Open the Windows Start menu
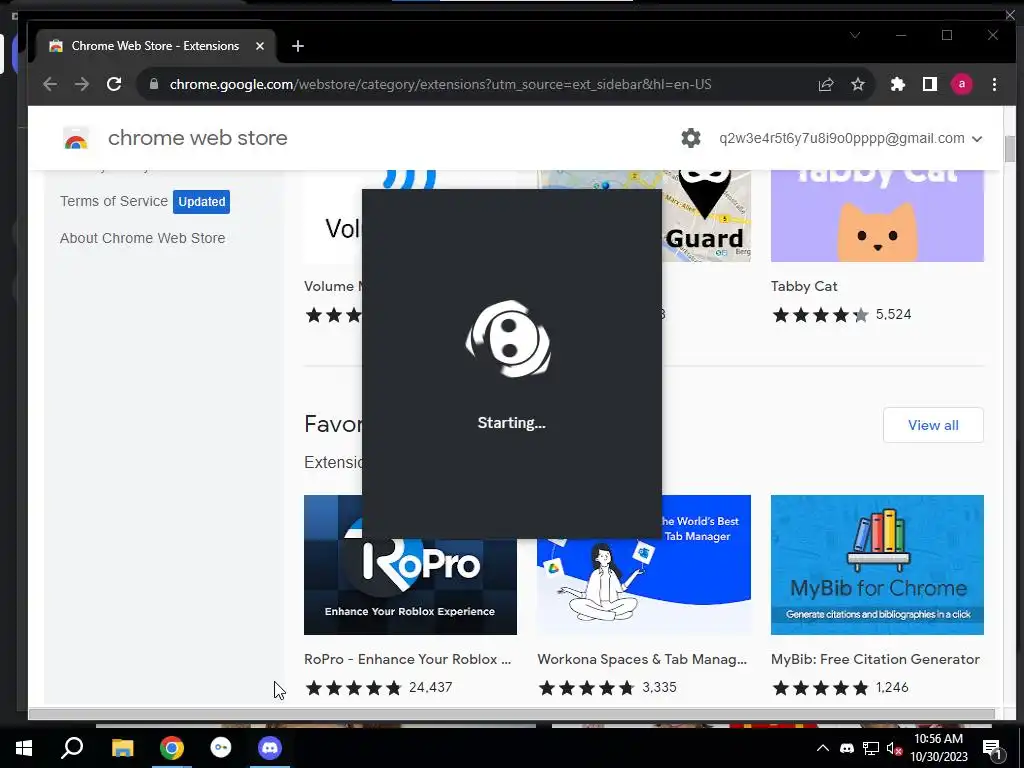This screenshot has width=1024, height=768. [x=24, y=748]
